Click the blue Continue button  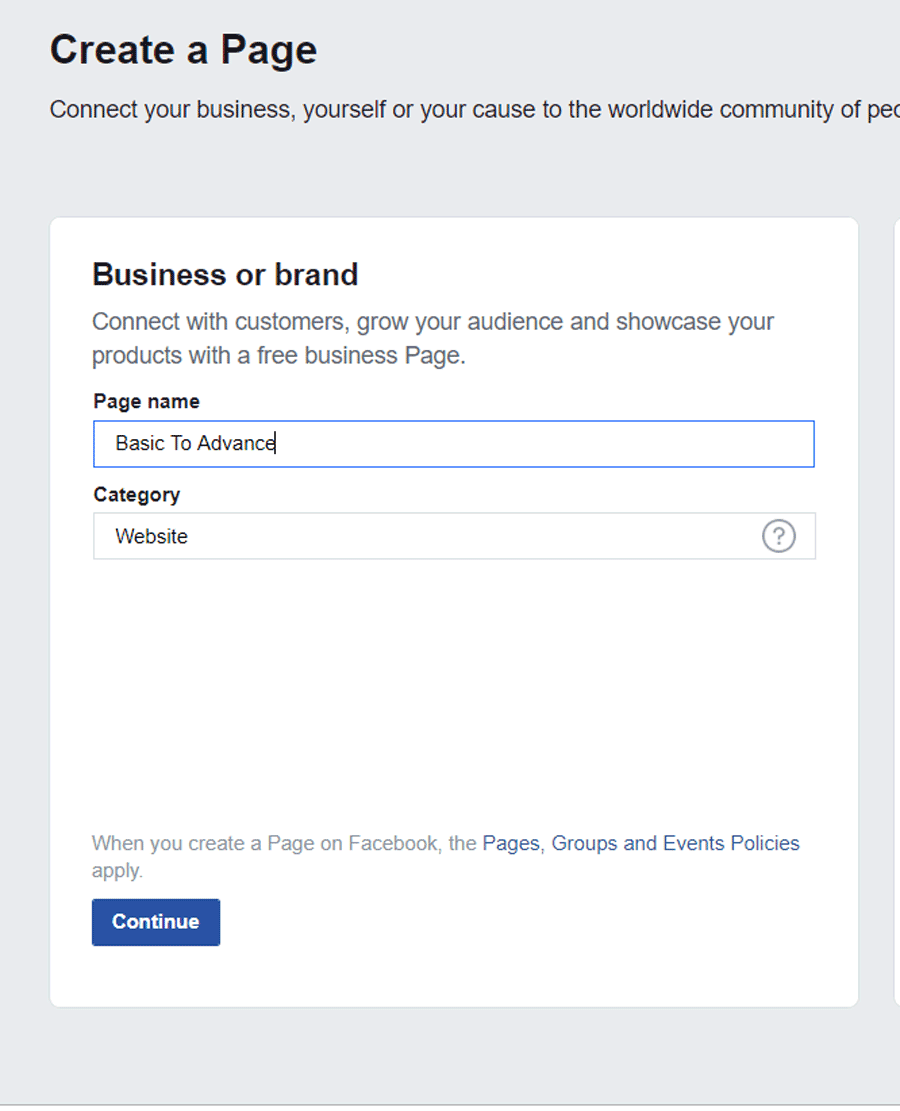156,922
